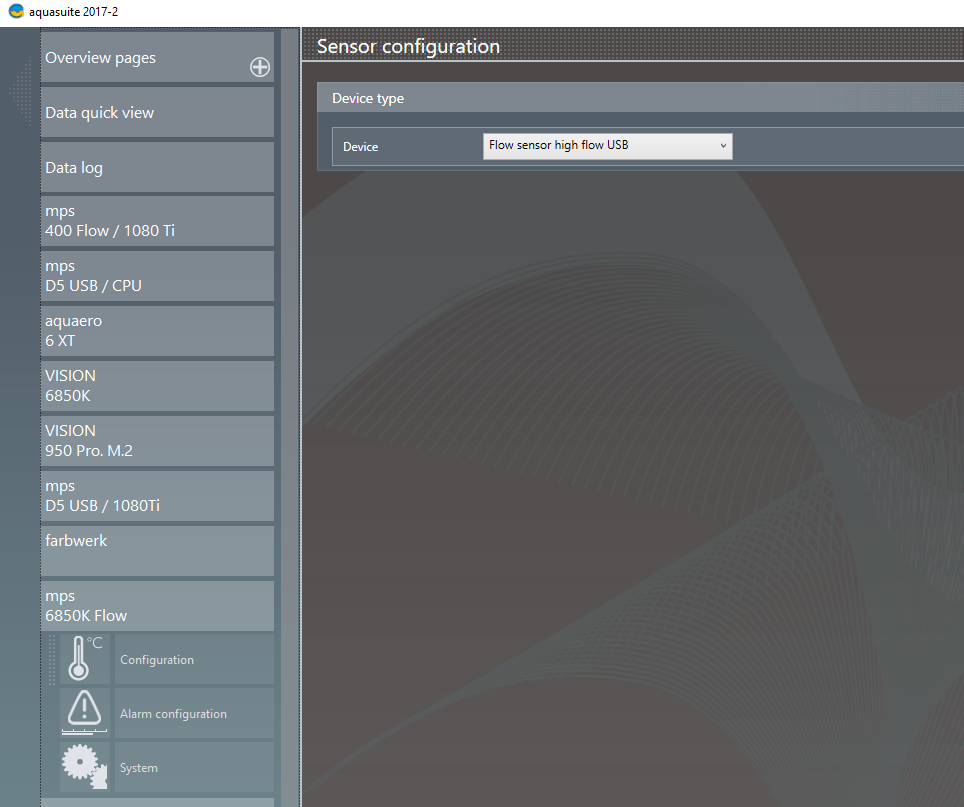
Task: Open the Device type dropdown
Action: [x=607, y=146]
